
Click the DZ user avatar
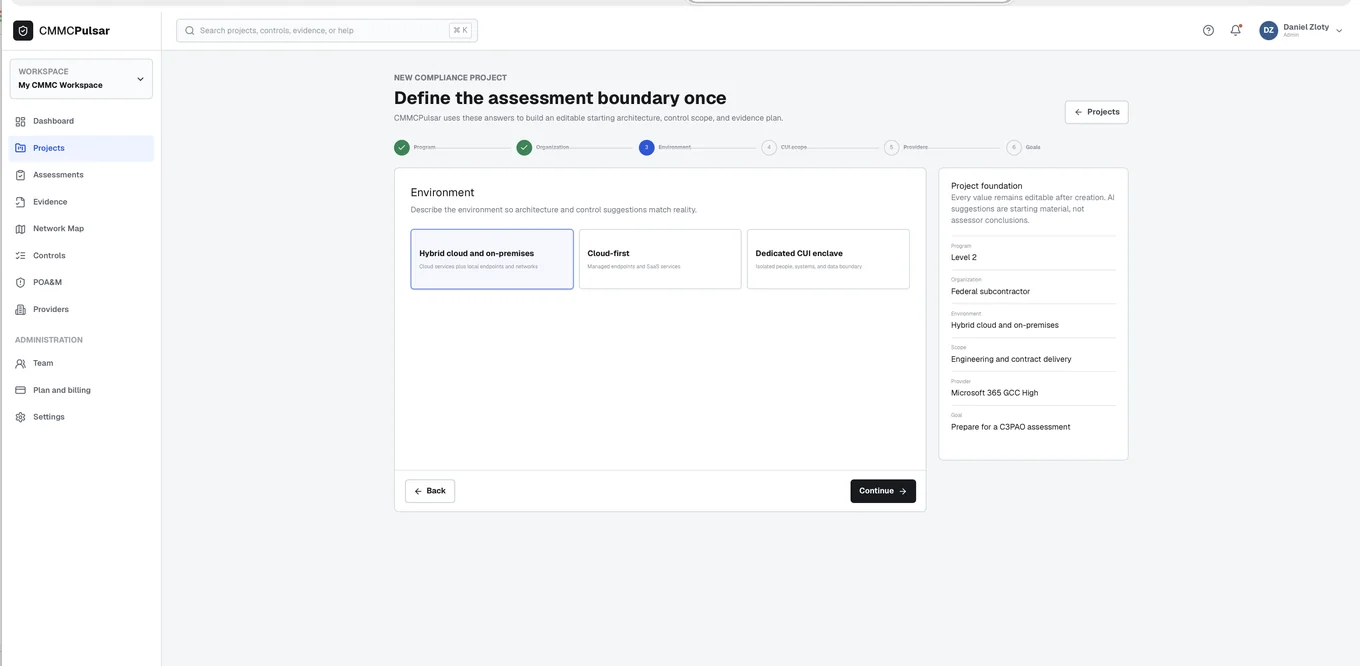coord(1269,31)
